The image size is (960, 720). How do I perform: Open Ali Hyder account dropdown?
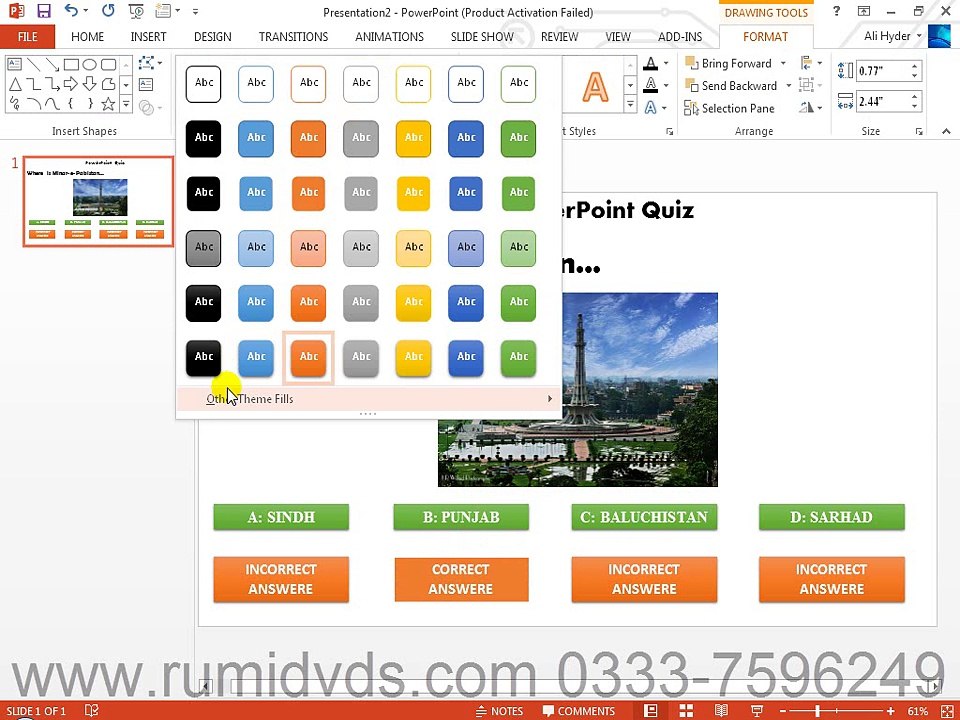[892, 36]
